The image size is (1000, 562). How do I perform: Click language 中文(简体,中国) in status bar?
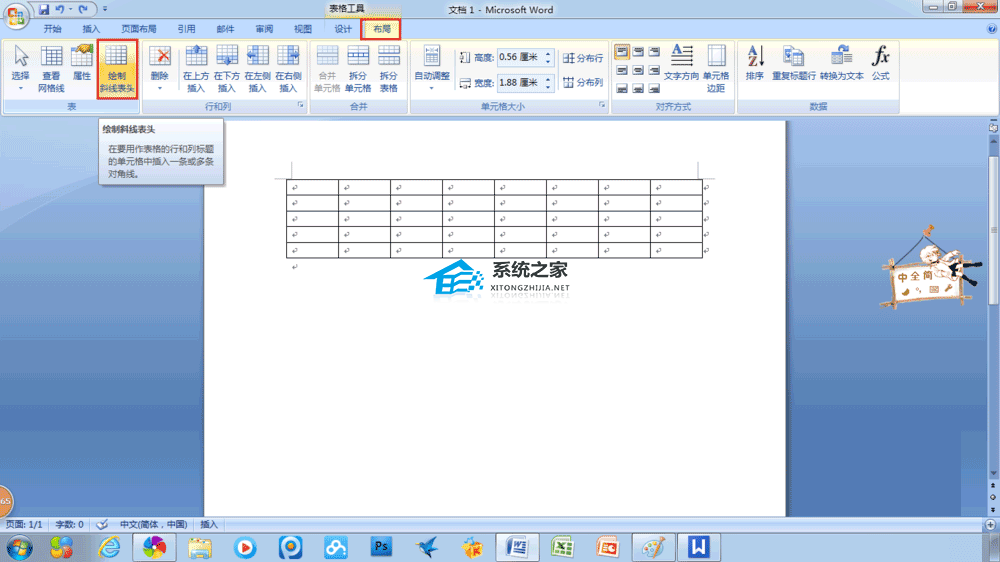tap(154, 524)
